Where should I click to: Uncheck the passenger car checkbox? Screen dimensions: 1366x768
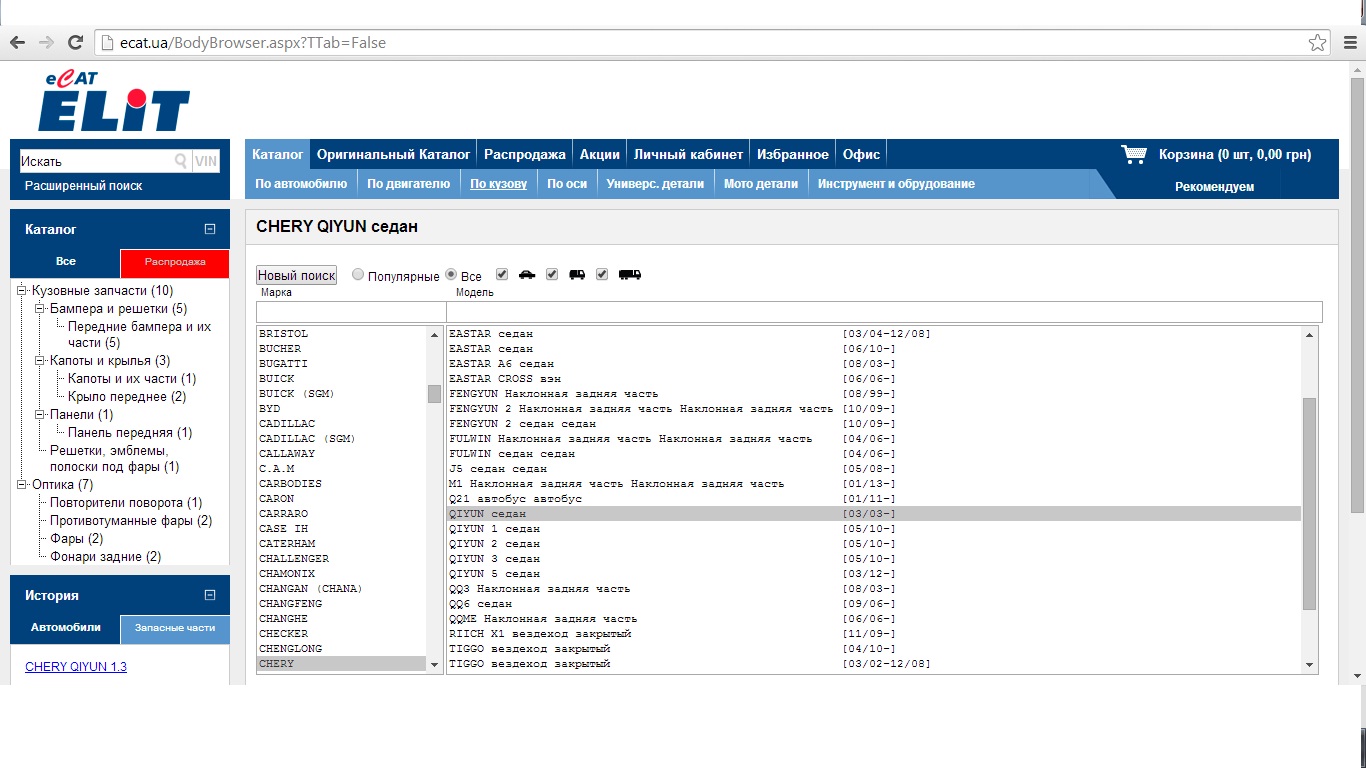[x=502, y=274]
